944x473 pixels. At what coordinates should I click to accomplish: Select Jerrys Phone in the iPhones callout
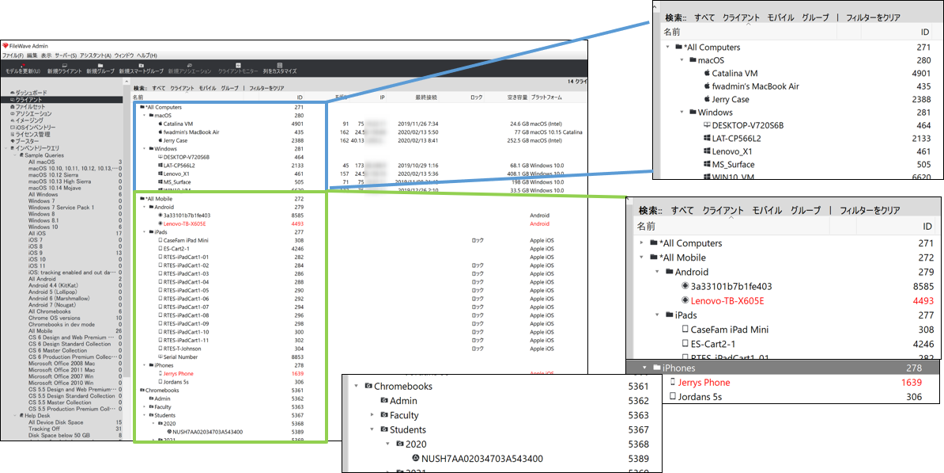[x=705, y=382]
